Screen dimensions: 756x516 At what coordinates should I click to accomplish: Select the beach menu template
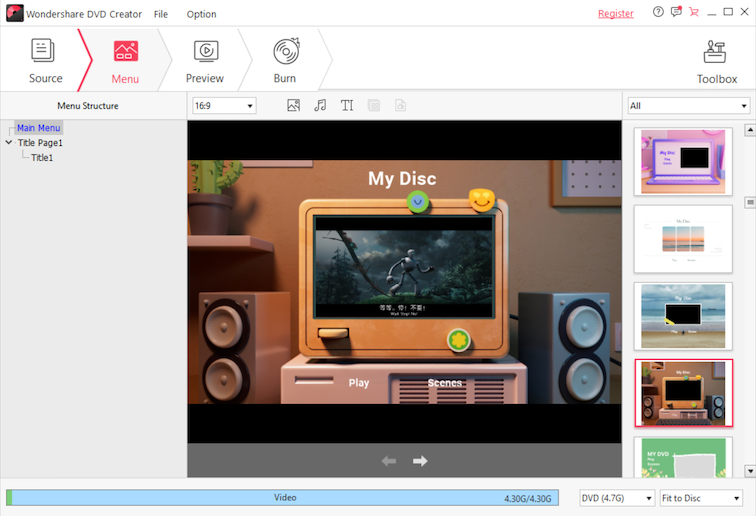(x=683, y=316)
